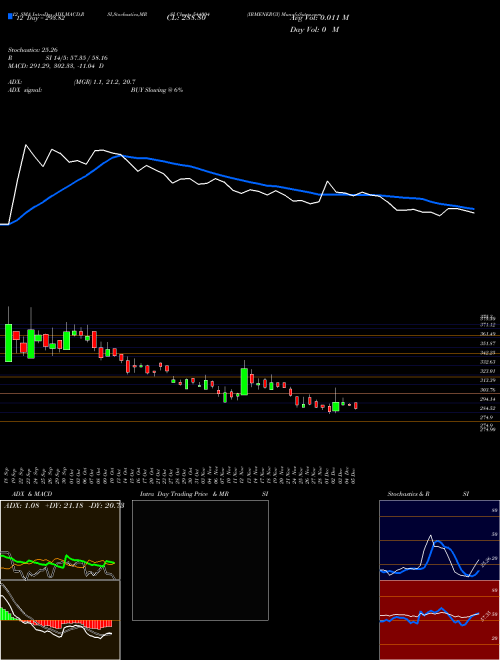Click the ADX '(MGR) 1.1, 21.2, 20.7' values
This screenshot has width=500, height=660.
(104, 82)
